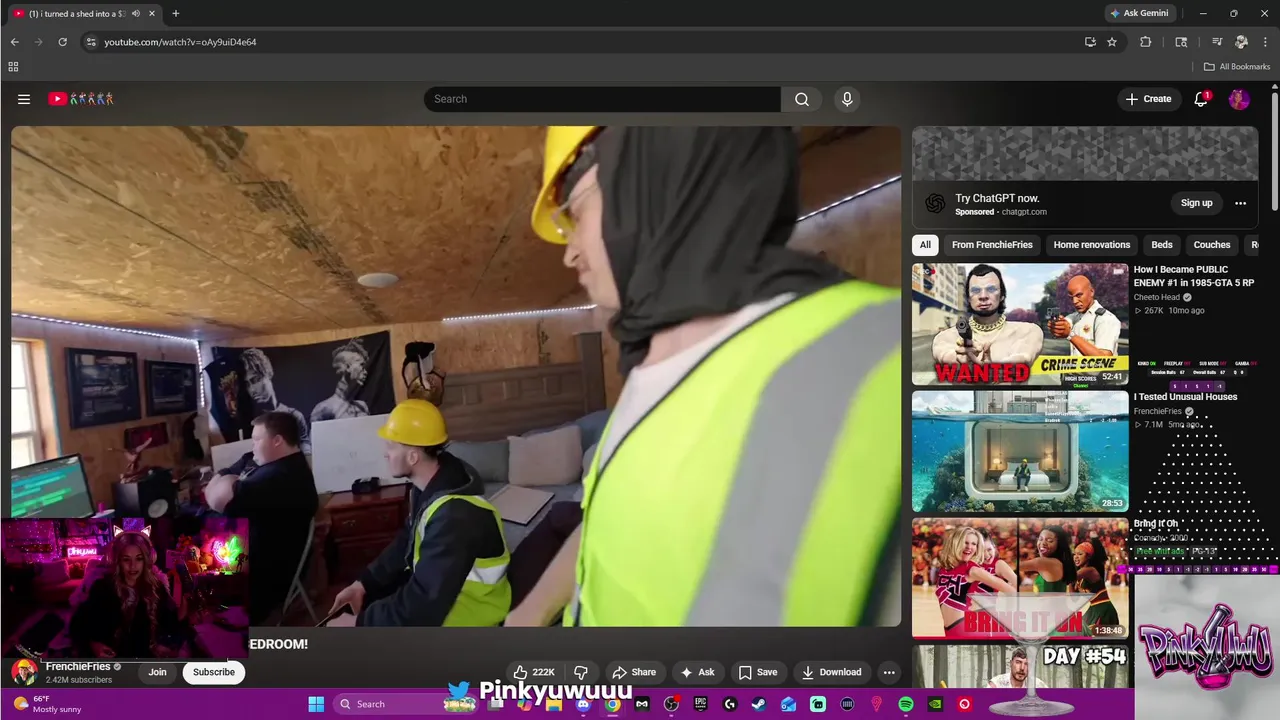Screen dimensions: 1280x720
Task: Bookmark this page with star icon
Action: coord(1112,42)
